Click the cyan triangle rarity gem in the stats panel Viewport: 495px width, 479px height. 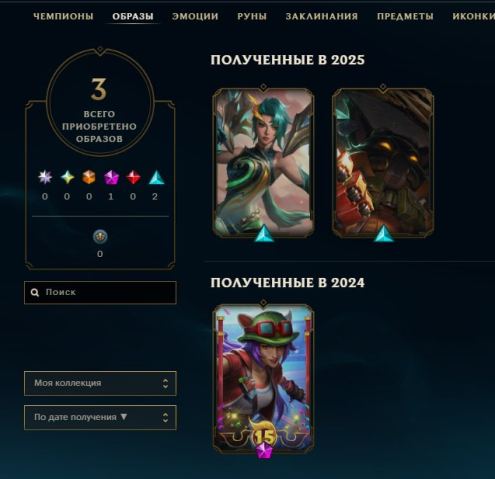(156, 178)
